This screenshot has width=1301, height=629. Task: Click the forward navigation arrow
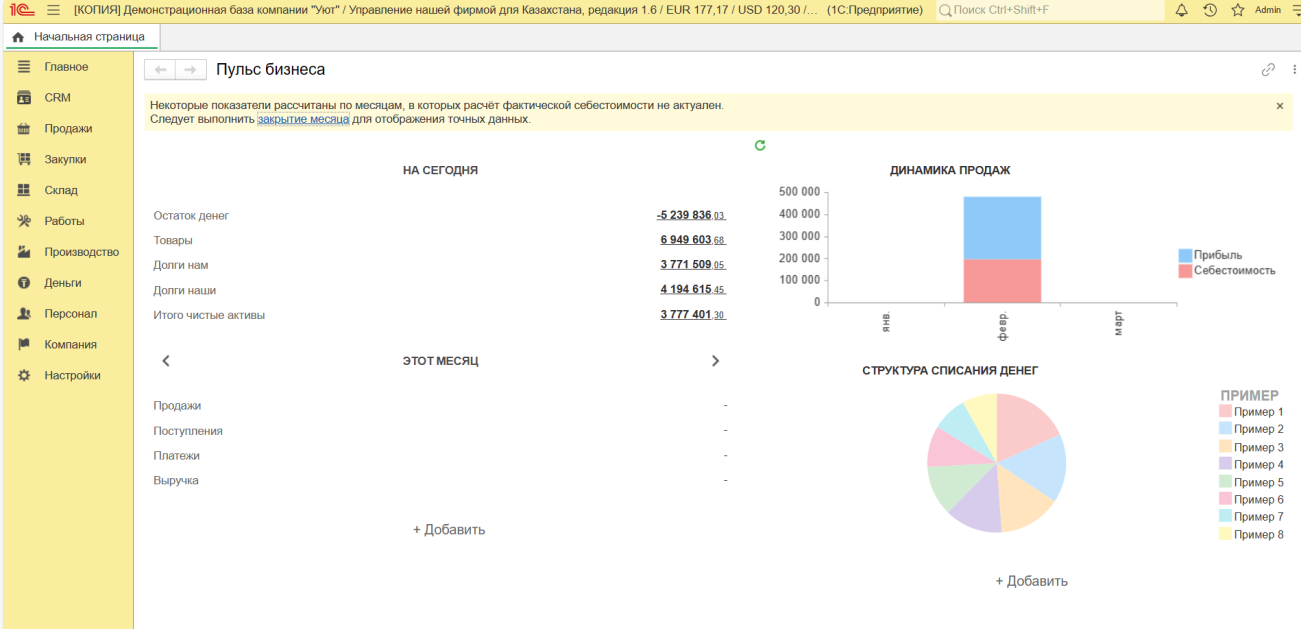tap(191, 69)
